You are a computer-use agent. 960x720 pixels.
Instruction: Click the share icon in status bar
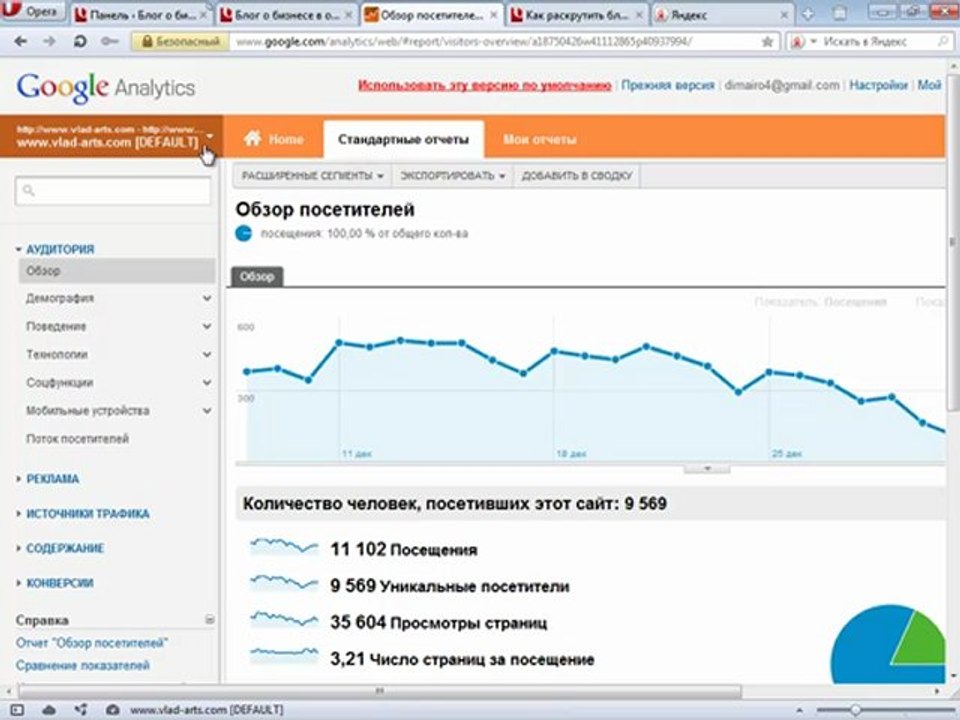click(80, 710)
